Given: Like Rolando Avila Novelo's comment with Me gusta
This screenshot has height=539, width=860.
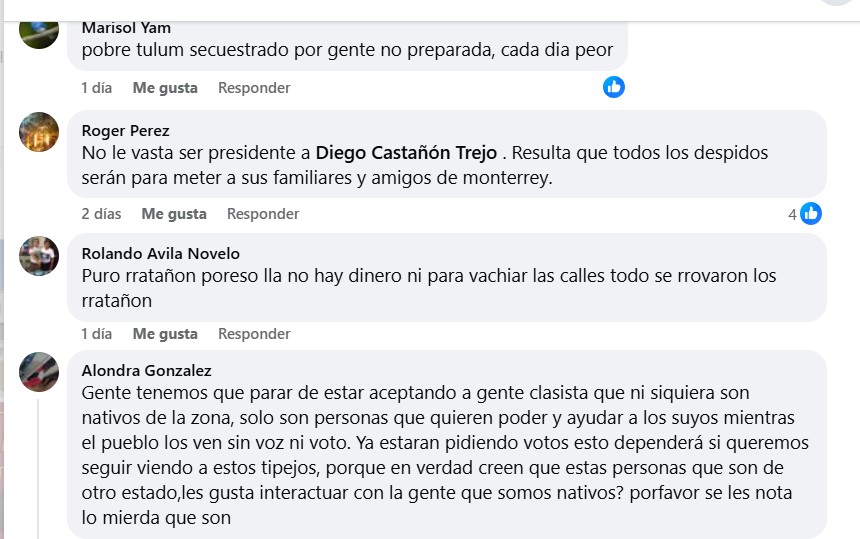Looking at the screenshot, I should click(165, 334).
